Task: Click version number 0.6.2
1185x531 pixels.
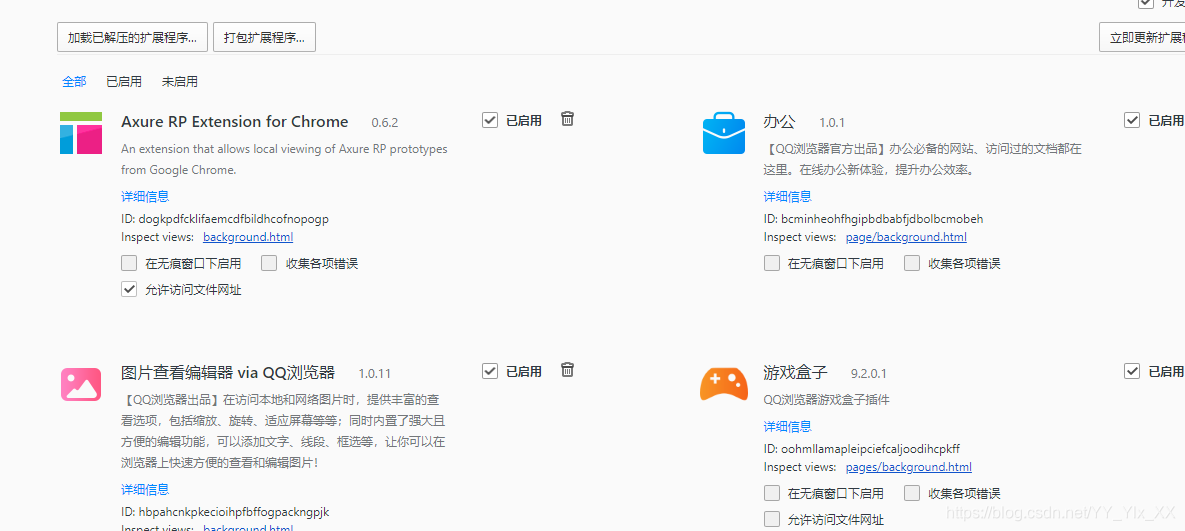Action: click(x=385, y=122)
